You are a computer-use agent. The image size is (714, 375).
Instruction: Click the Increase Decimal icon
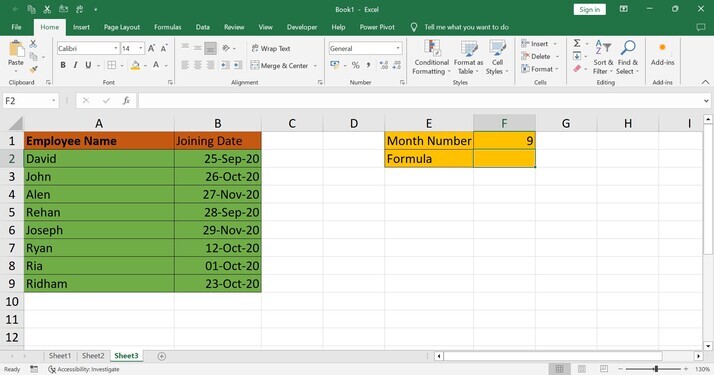coord(383,65)
